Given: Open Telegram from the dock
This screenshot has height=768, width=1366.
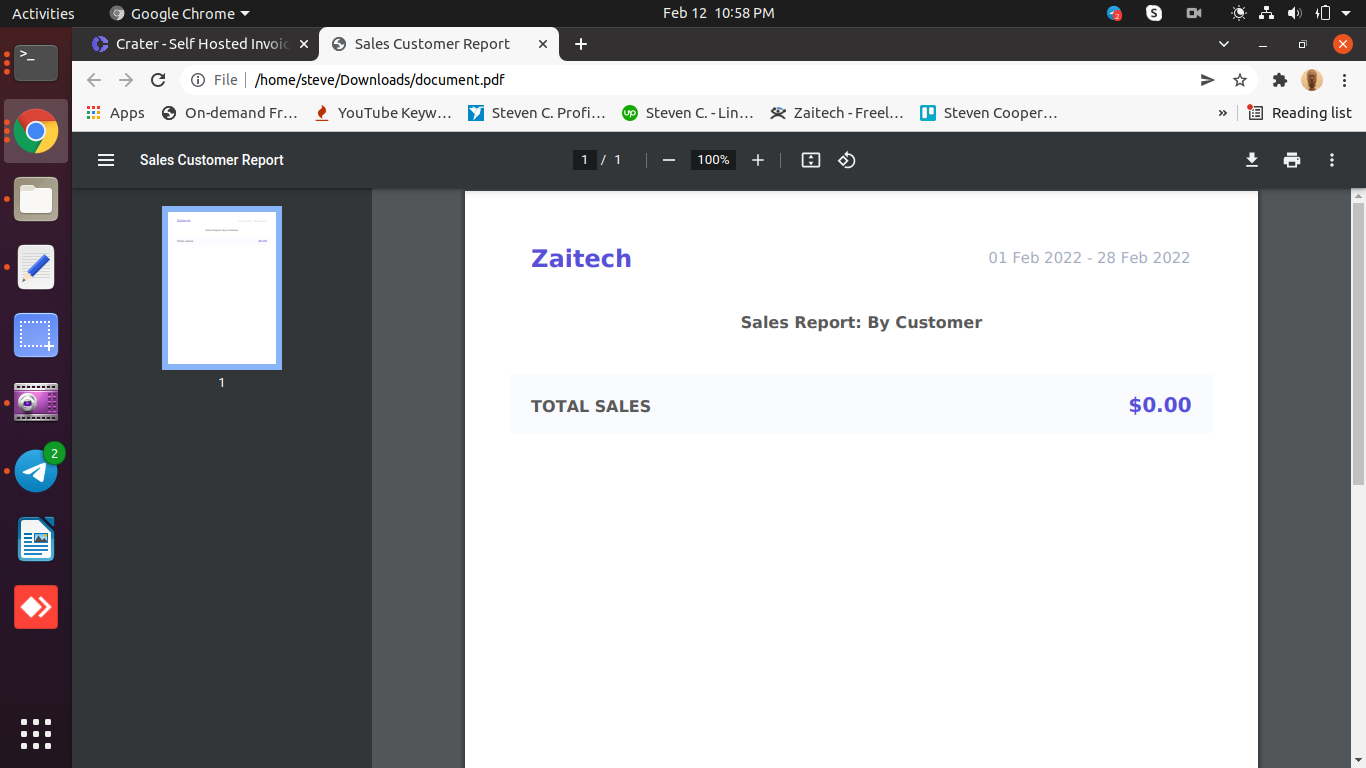Looking at the screenshot, I should point(36,471).
